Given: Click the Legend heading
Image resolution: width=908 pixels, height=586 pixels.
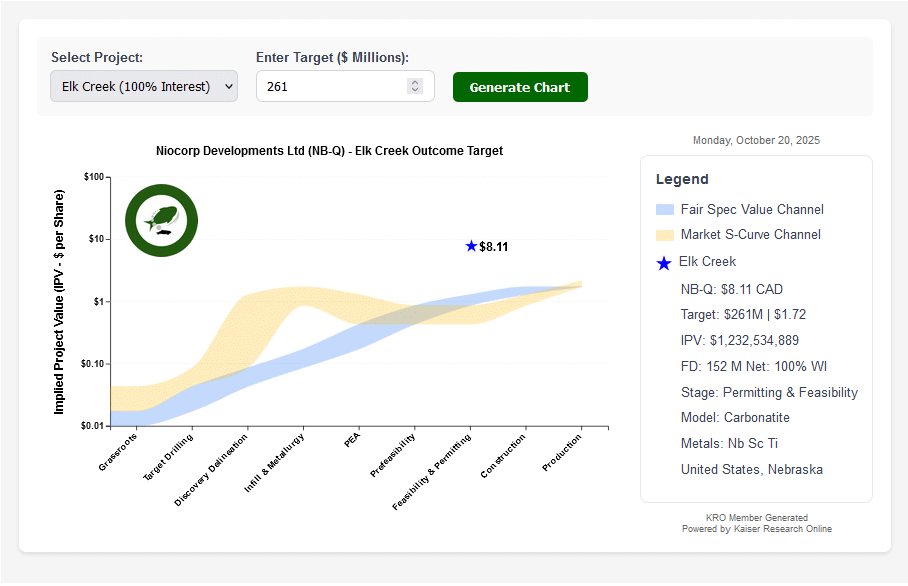Looking at the screenshot, I should pos(682,180).
